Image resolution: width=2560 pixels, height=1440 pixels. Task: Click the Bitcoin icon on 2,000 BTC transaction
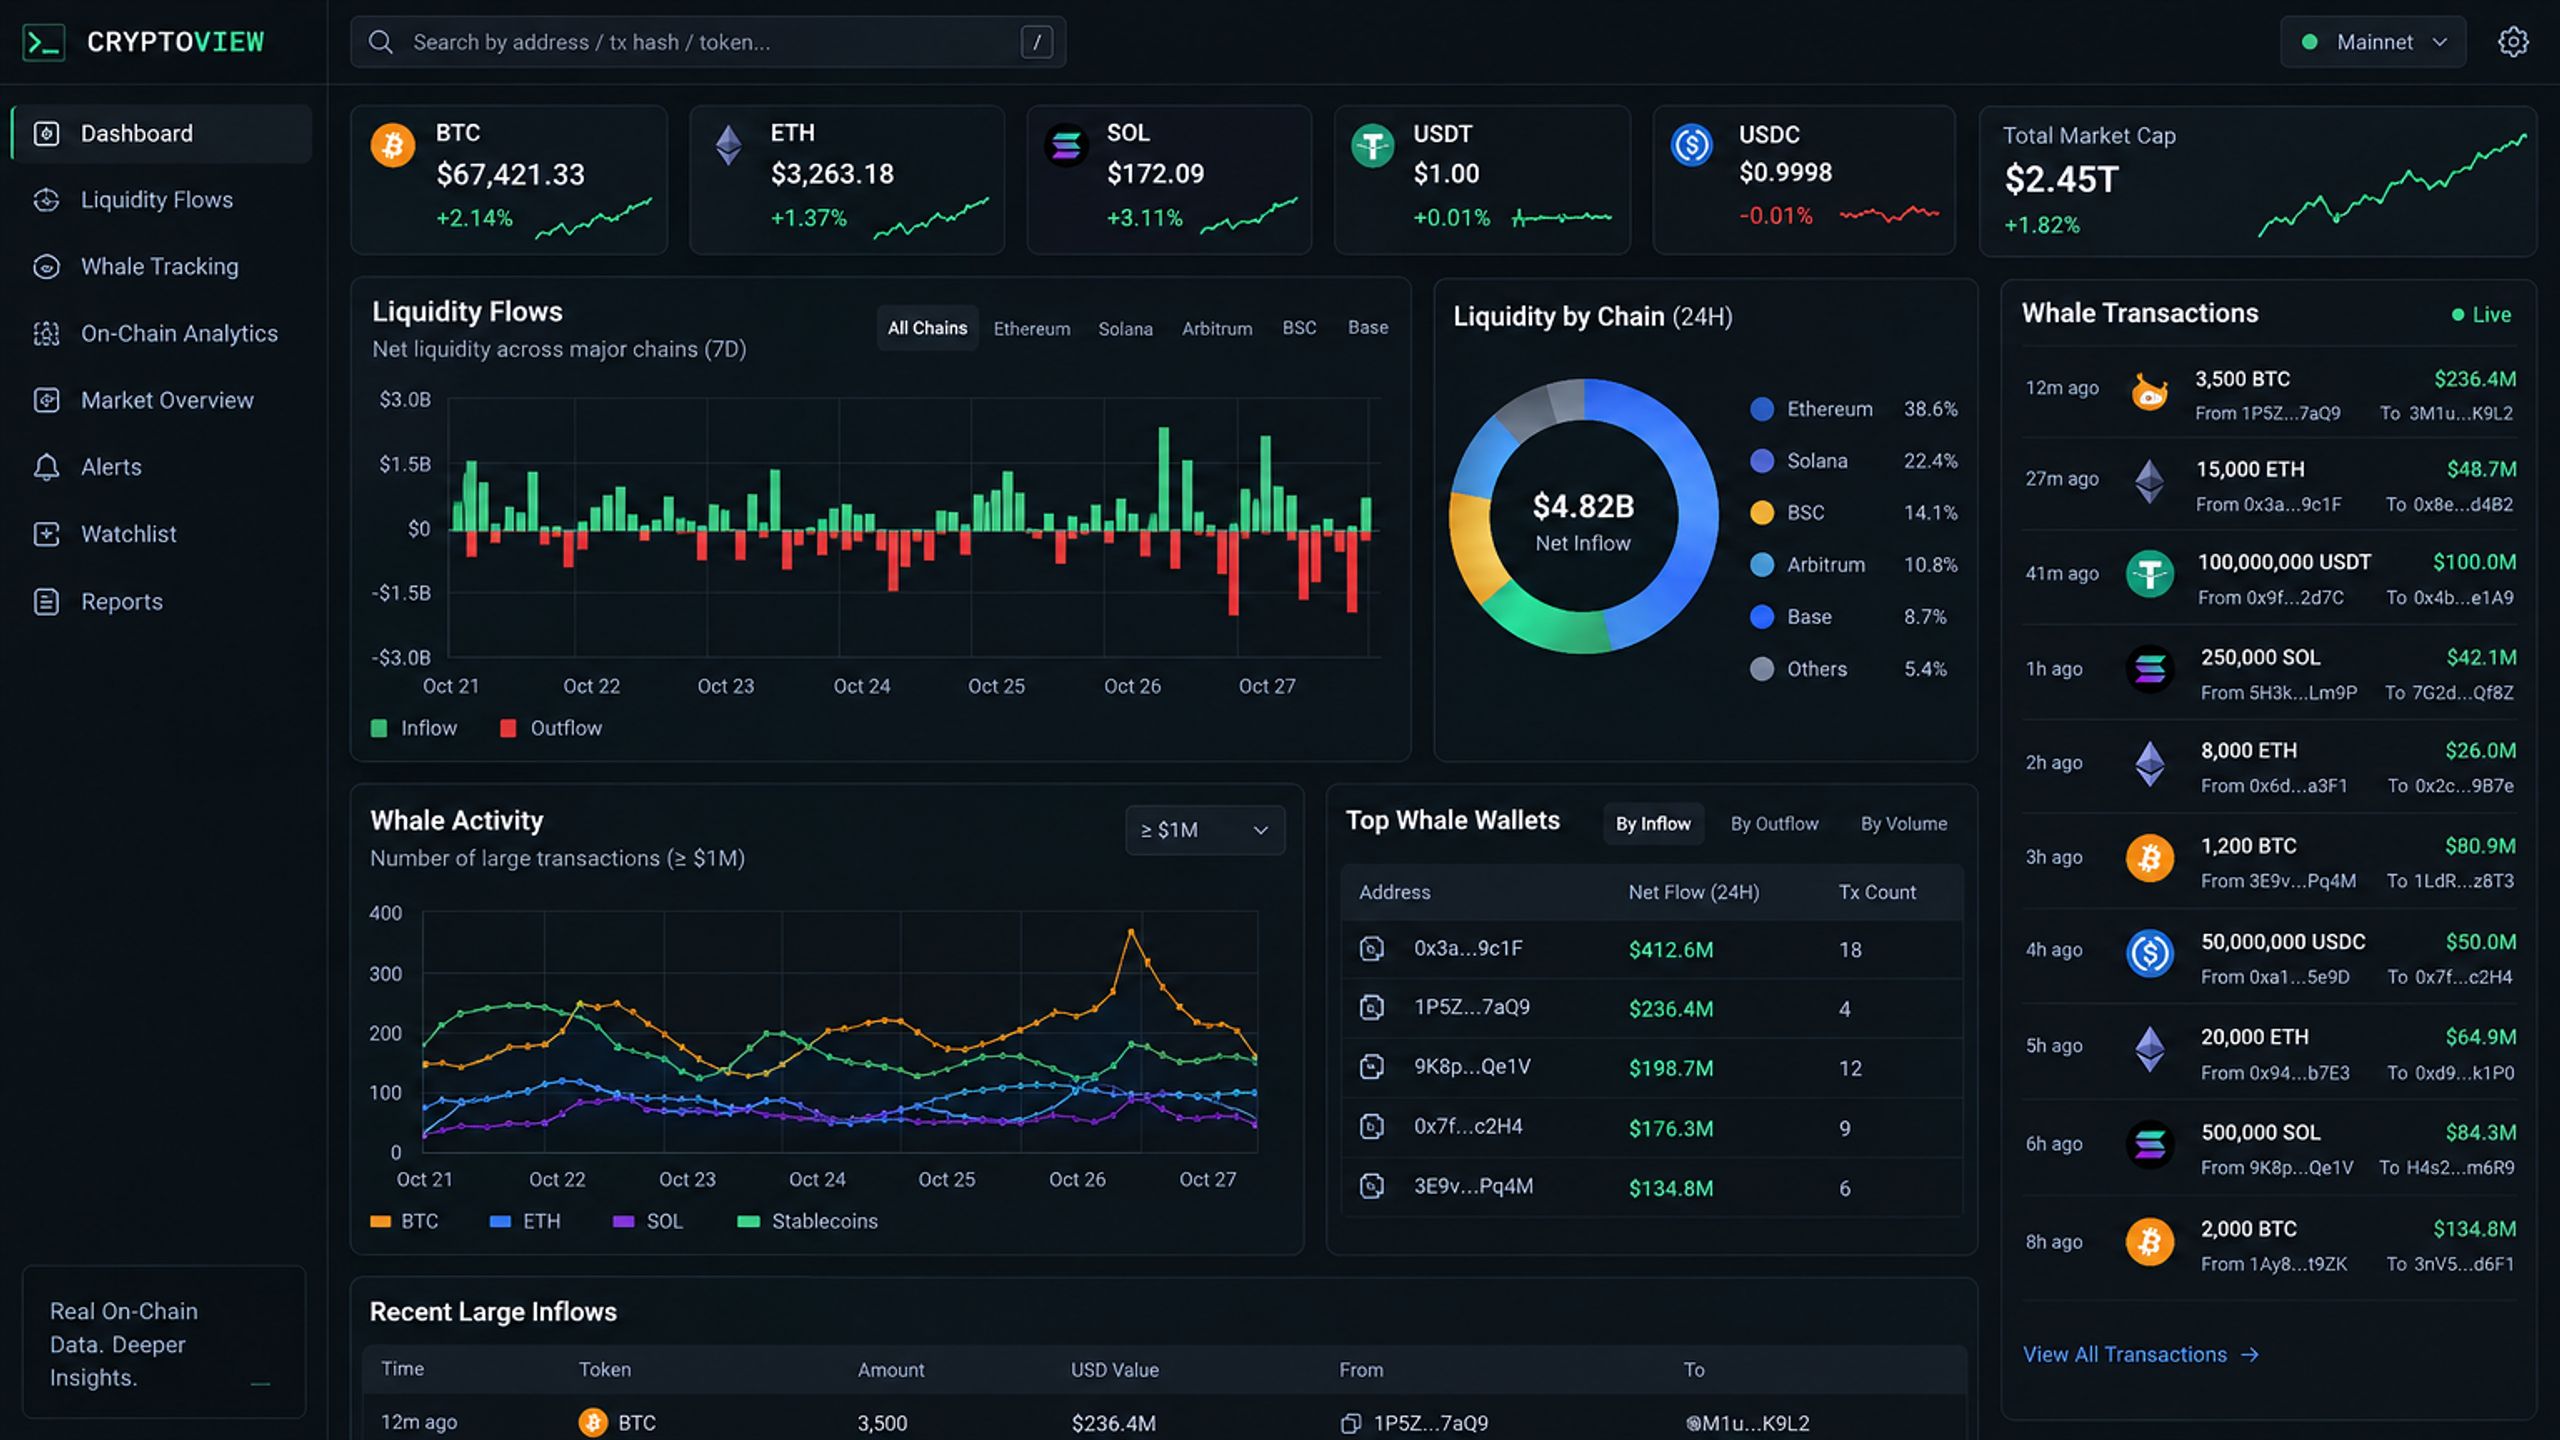[2149, 1242]
